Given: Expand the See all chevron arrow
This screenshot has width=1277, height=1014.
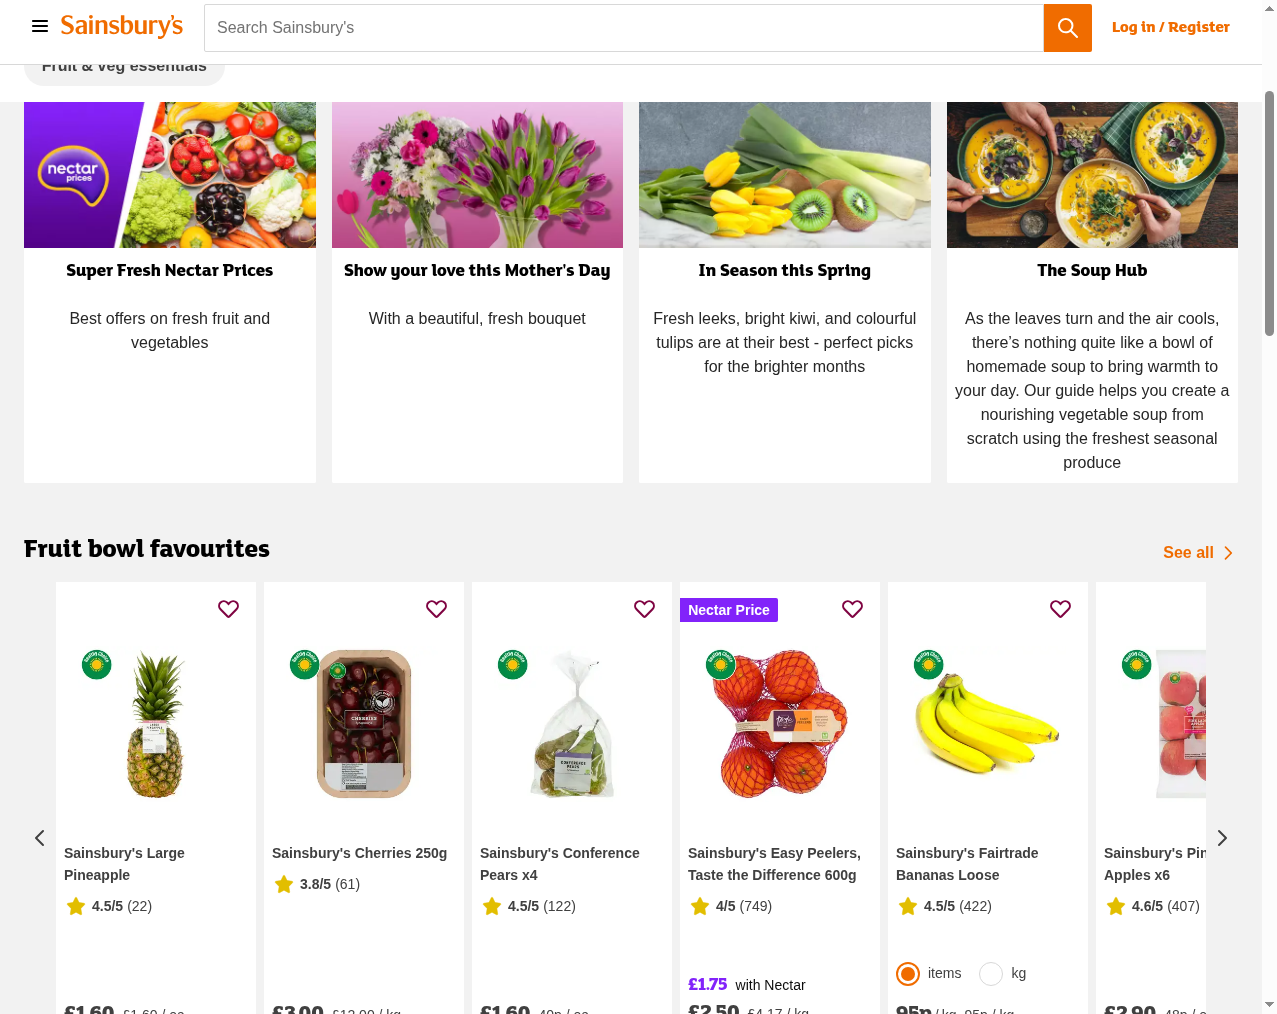Looking at the screenshot, I should coord(1229,552).
